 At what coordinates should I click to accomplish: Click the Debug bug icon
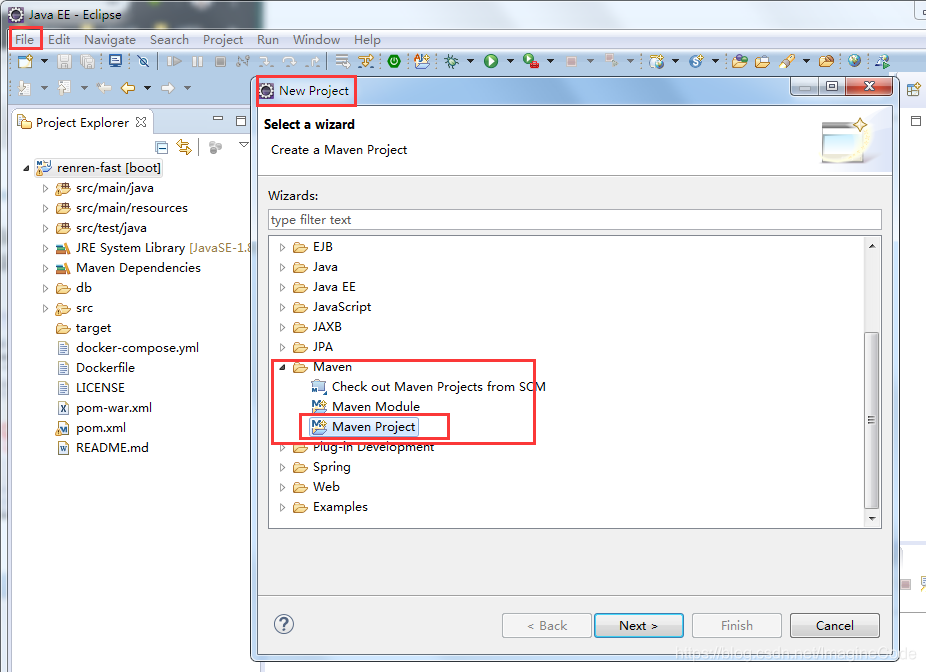(x=452, y=61)
